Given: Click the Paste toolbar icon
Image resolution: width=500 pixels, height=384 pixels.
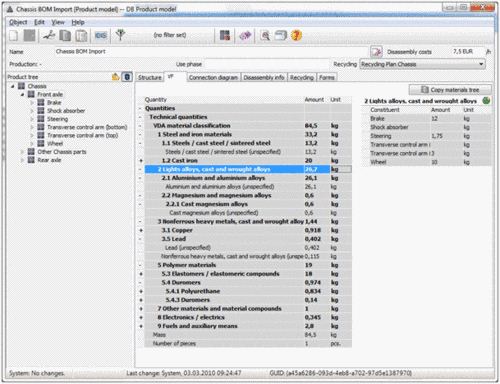Looking at the screenshot, I should point(81,35).
